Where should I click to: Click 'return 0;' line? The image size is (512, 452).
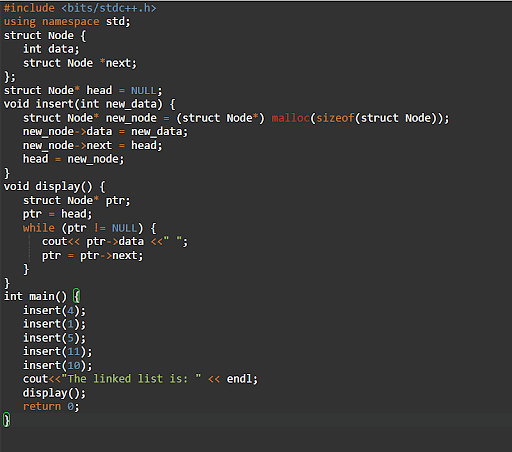[x=51, y=407]
